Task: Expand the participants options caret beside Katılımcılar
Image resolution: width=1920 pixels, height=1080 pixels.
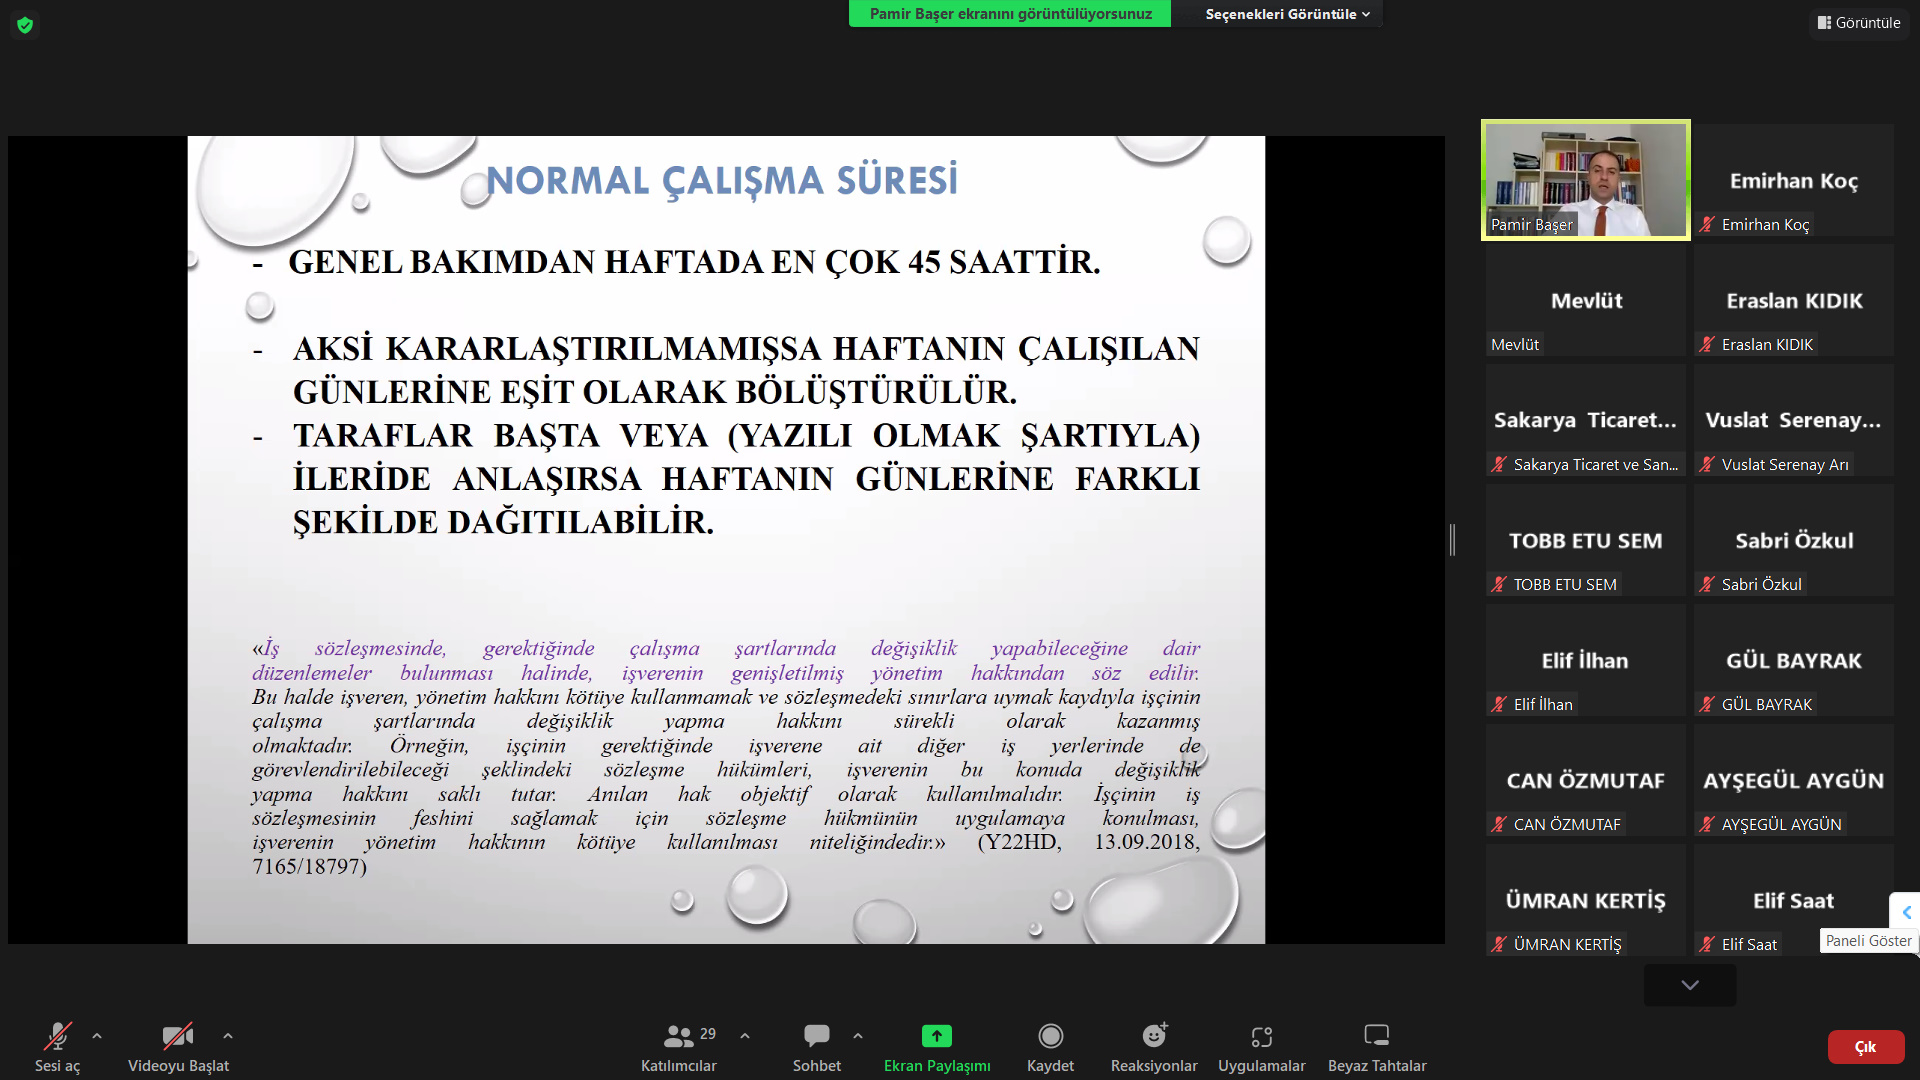Action: (x=745, y=1036)
